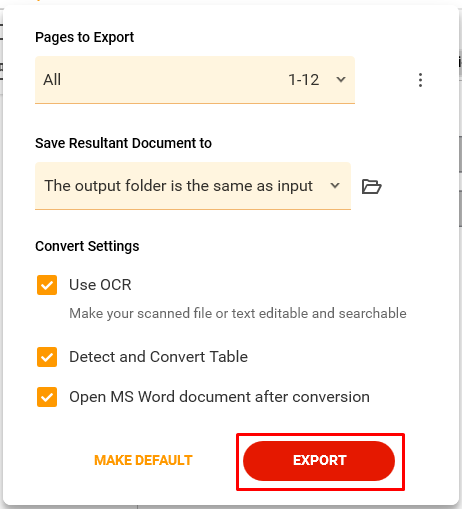Select the output folder same as input field
This screenshot has height=509, width=462.
(x=193, y=186)
